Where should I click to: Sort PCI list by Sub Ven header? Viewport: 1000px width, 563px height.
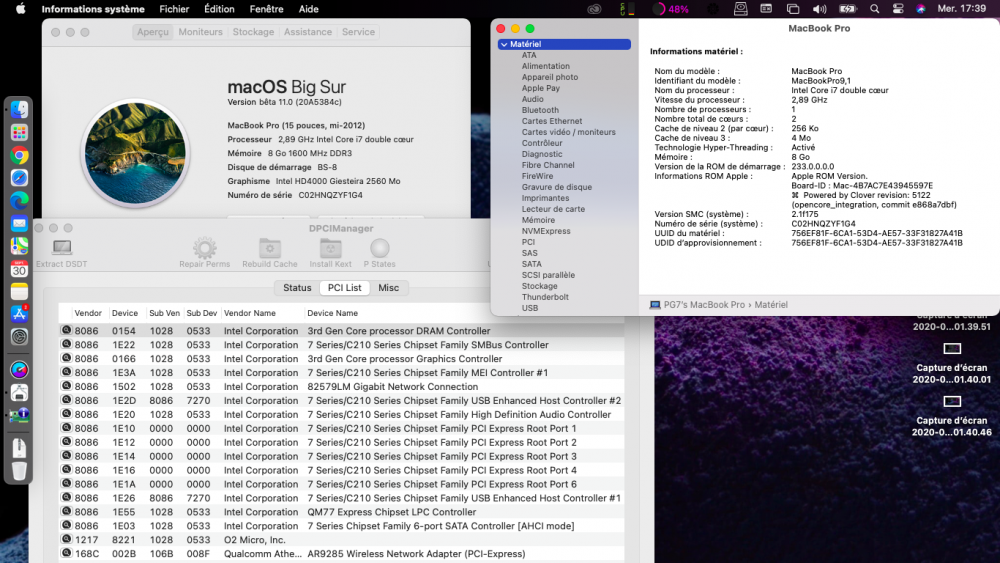[x=165, y=313]
